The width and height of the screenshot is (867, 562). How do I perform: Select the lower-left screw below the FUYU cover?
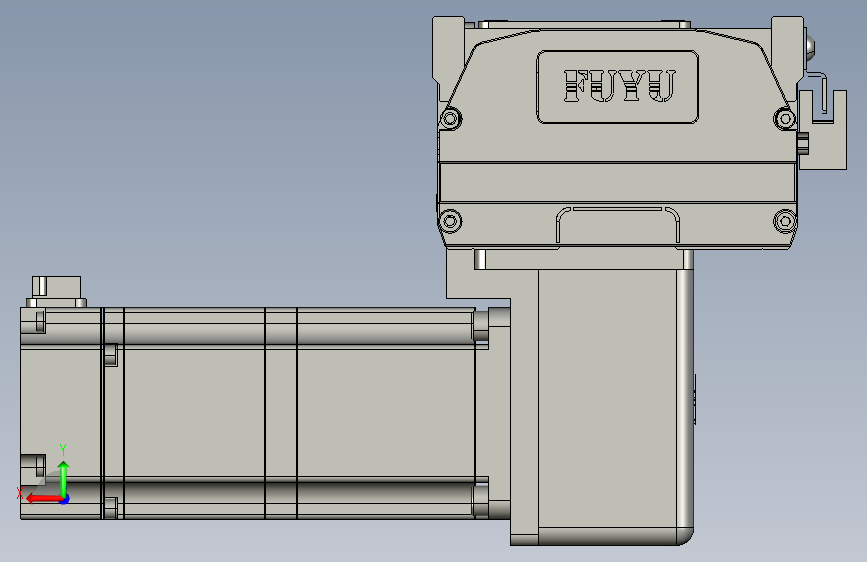click(x=450, y=221)
